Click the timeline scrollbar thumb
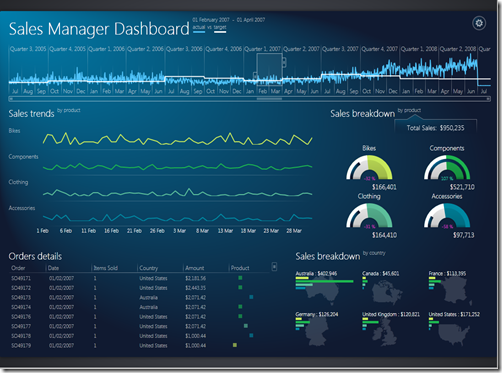Viewport: 502px width, 373px height. coord(269,99)
